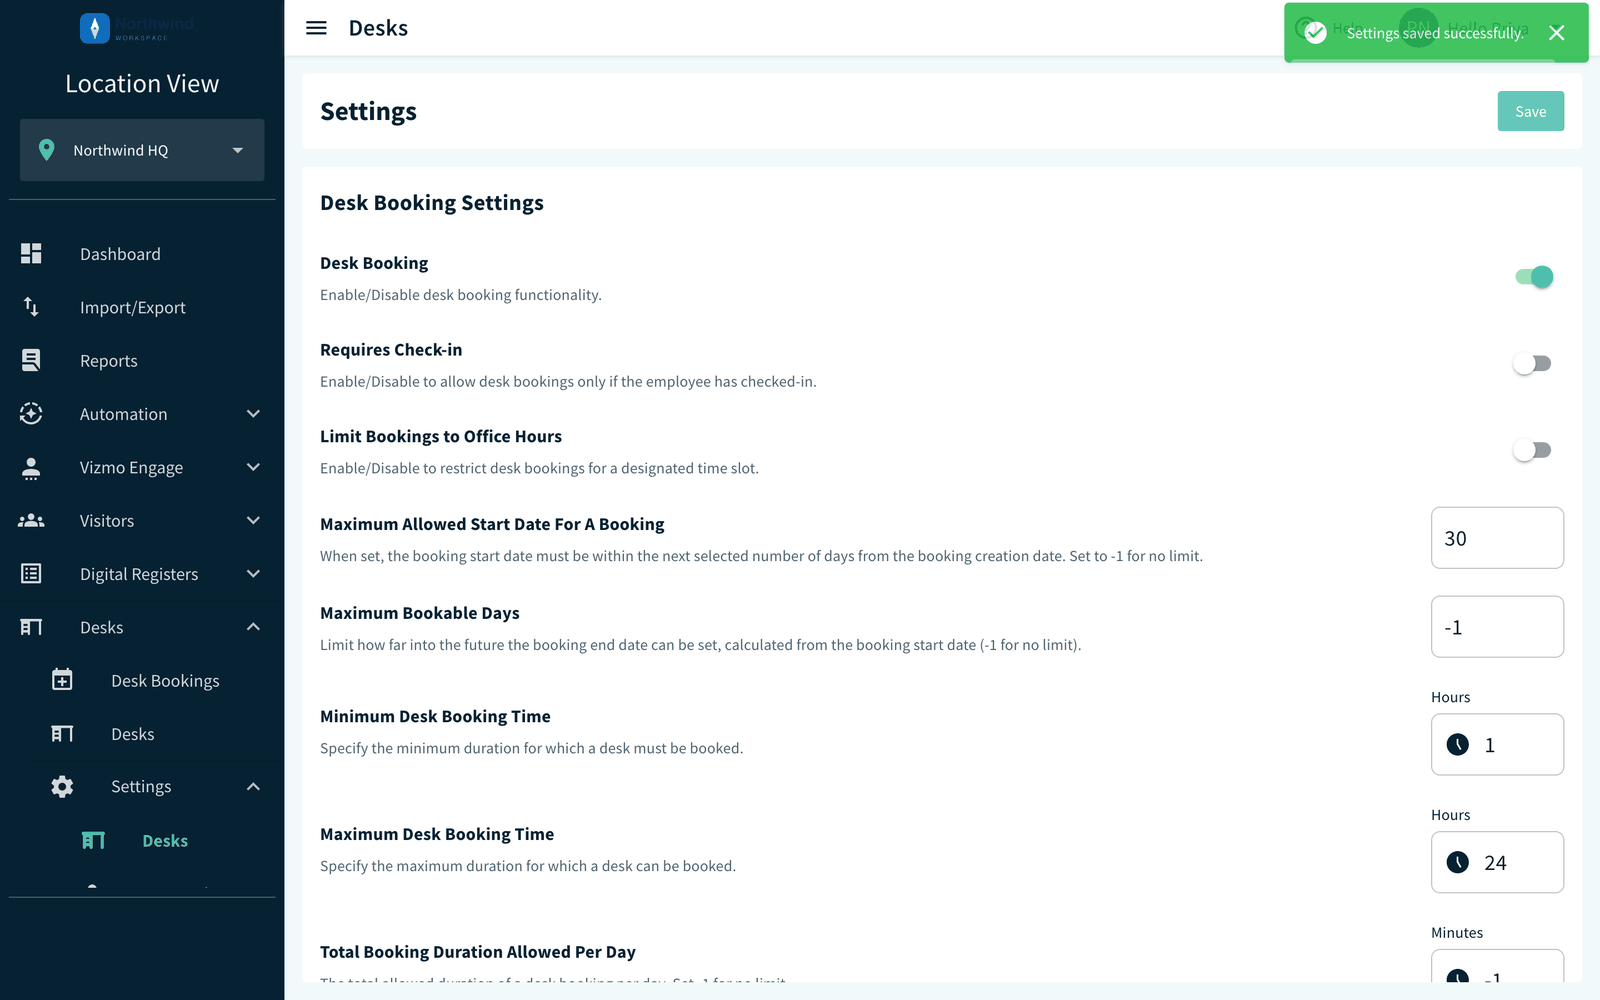Viewport: 1600px width, 1000px height.
Task: Open the Northwind HQ location dropdown
Action: click(142, 150)
